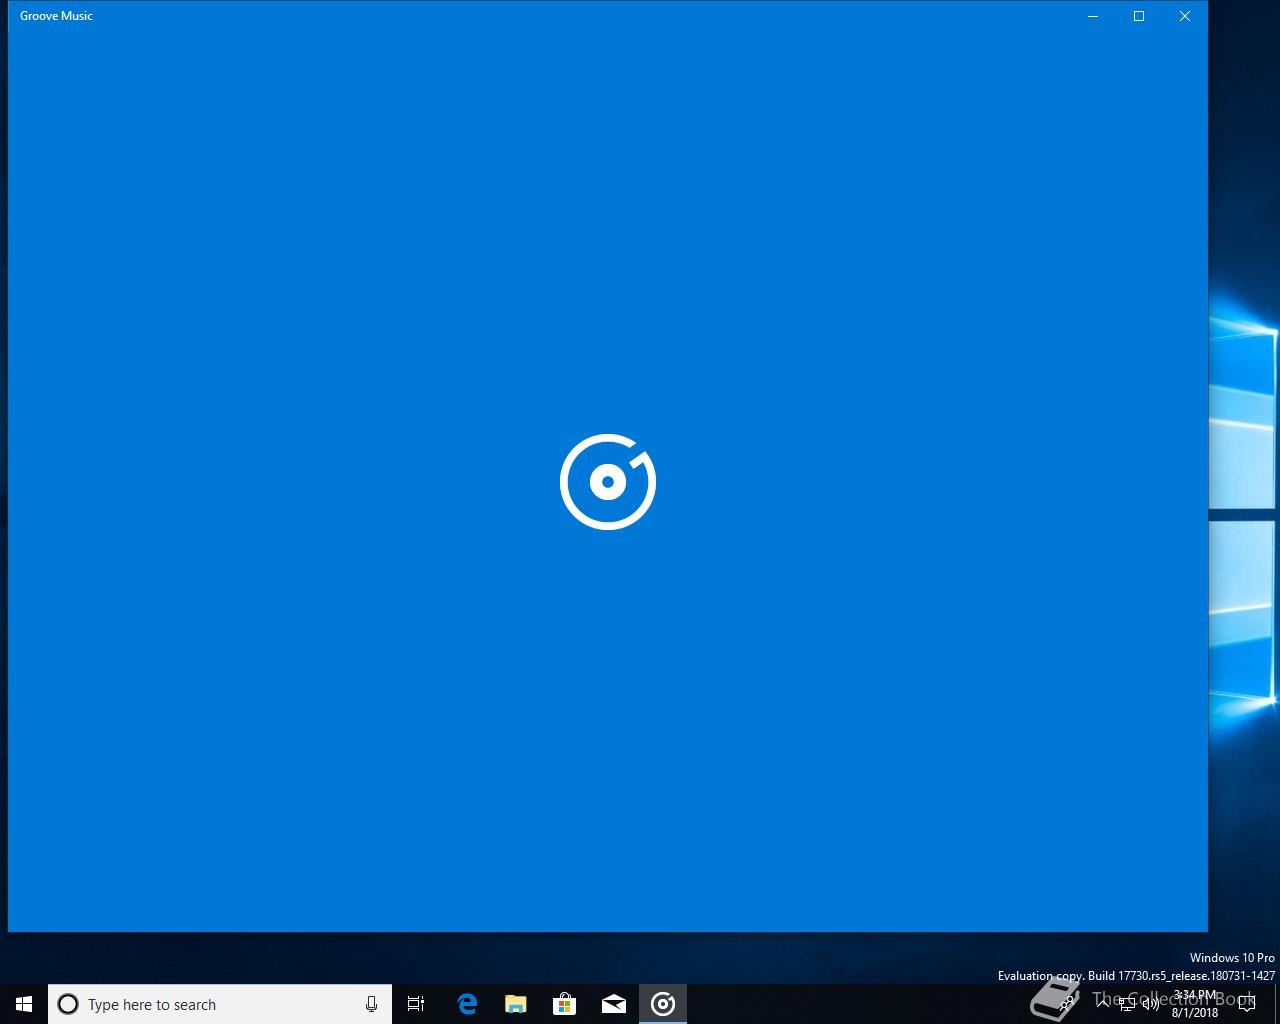Screen dimensions: 1280x1024
Task: Click the Show desktop sliver
Action: [1277, 1004]
